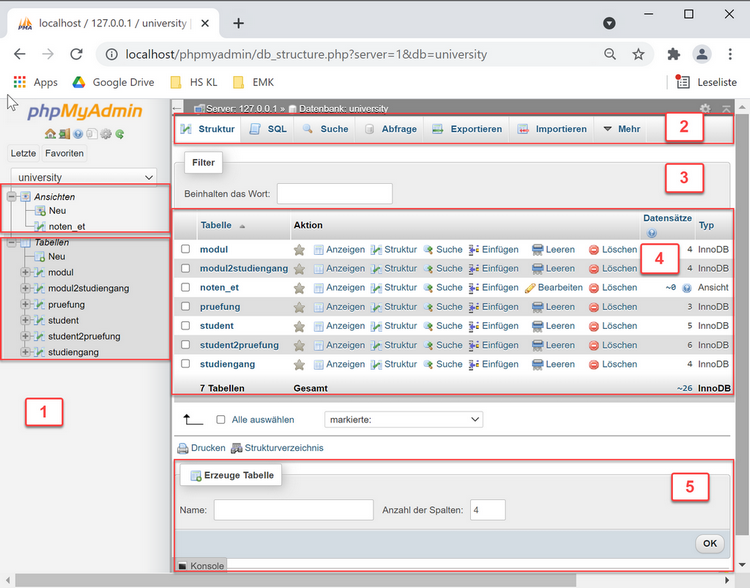Open the Suche tab
Image resolution: width=750 pixels, height=588 pixels.
[326, 129]
